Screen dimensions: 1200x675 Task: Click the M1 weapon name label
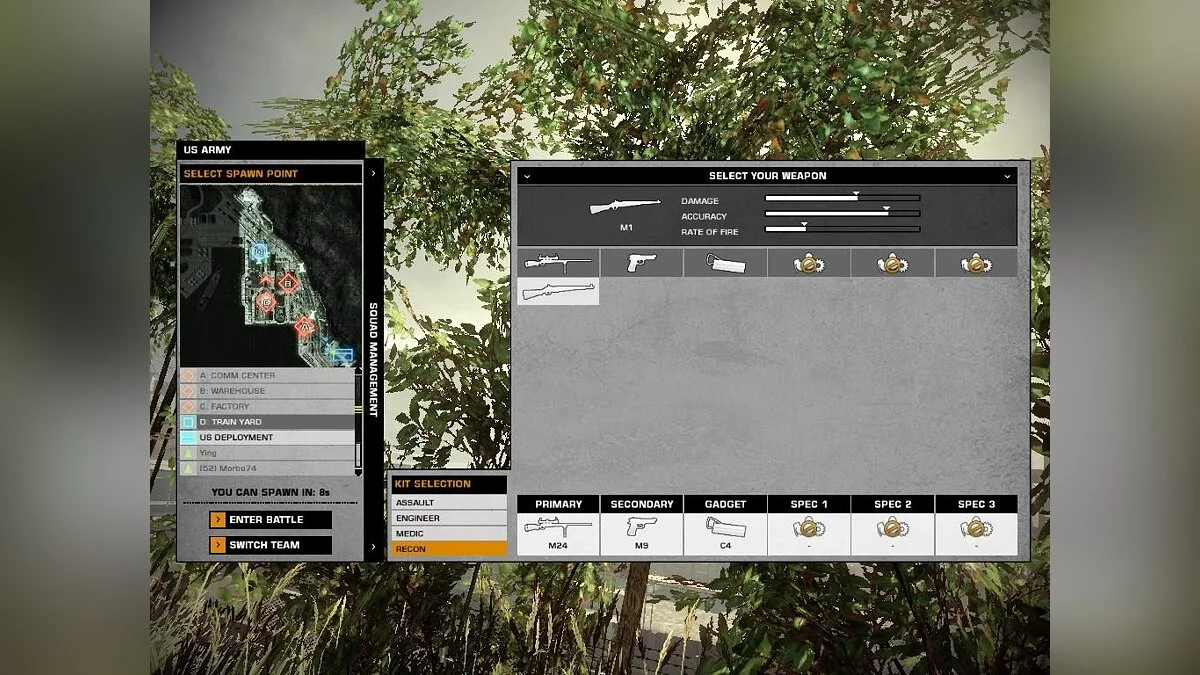[626, 228]
